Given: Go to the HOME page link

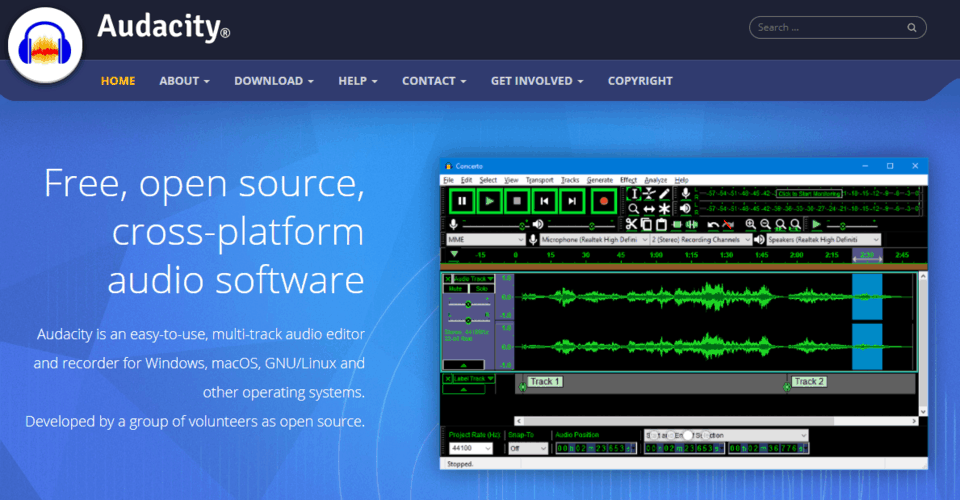Looking at the screenshot, I should pos(118,81).
